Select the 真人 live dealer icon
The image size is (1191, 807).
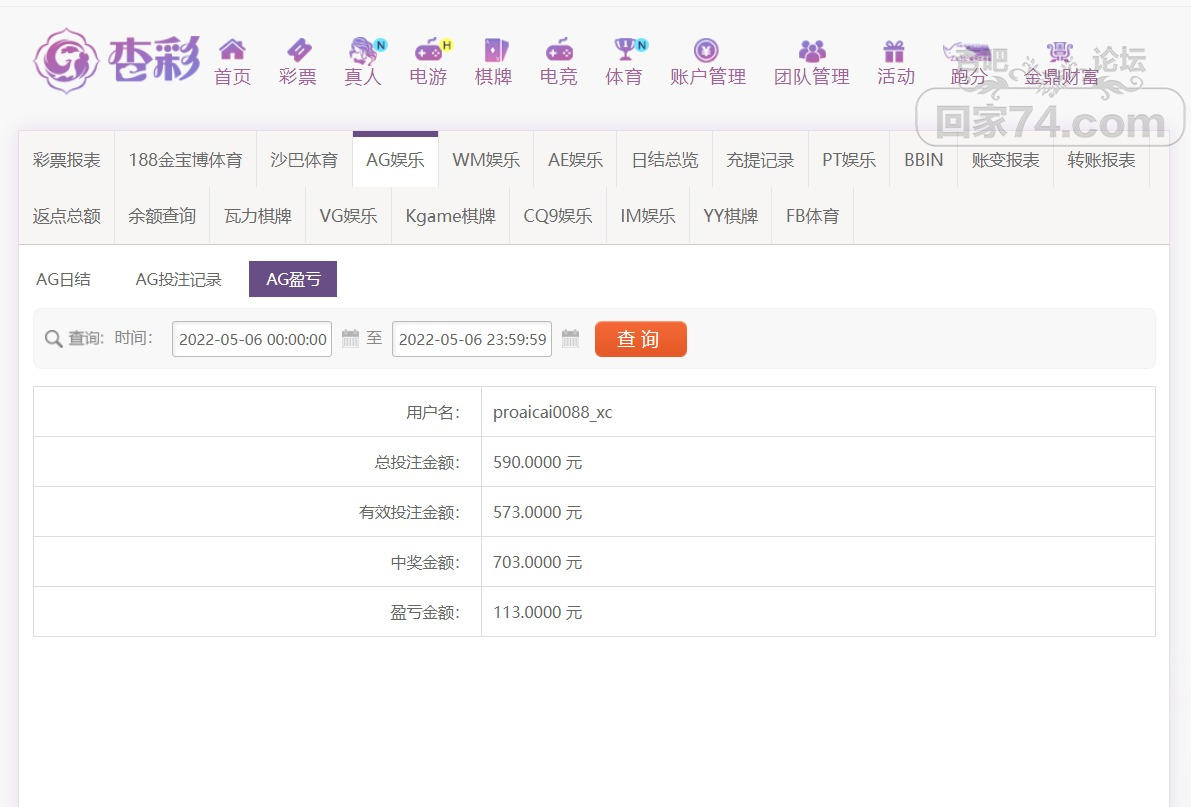(x=362, y=50)
